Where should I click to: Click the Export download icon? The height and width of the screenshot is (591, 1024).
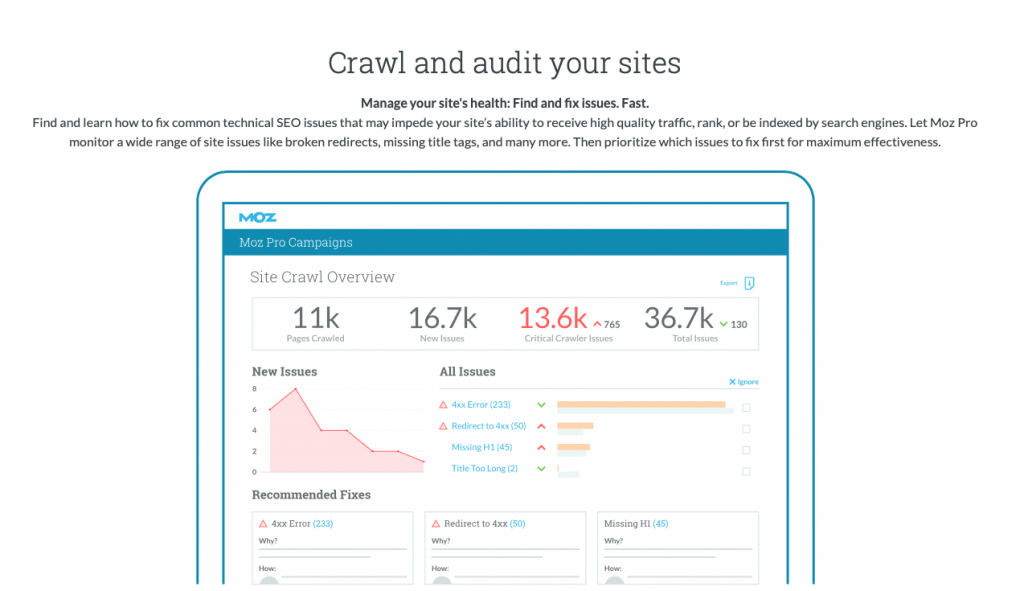coord(749,283)
